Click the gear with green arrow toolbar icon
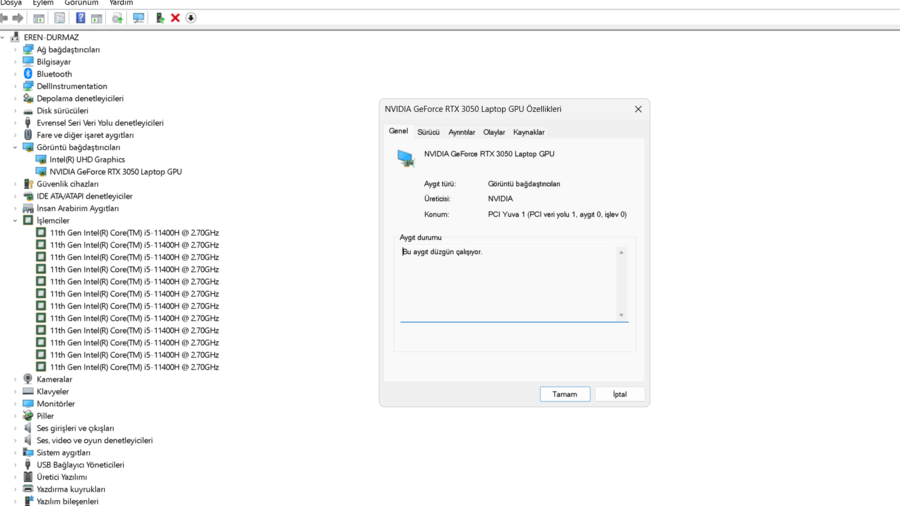Viewport: 900px width, 506px height. click(x=118, y=18)
